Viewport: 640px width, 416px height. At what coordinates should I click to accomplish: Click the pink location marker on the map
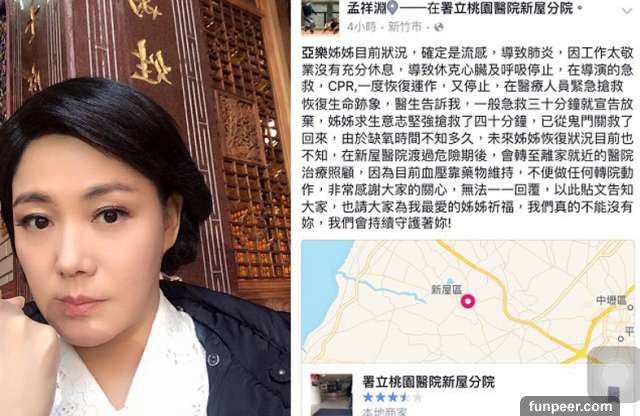[x=468, y=301]
